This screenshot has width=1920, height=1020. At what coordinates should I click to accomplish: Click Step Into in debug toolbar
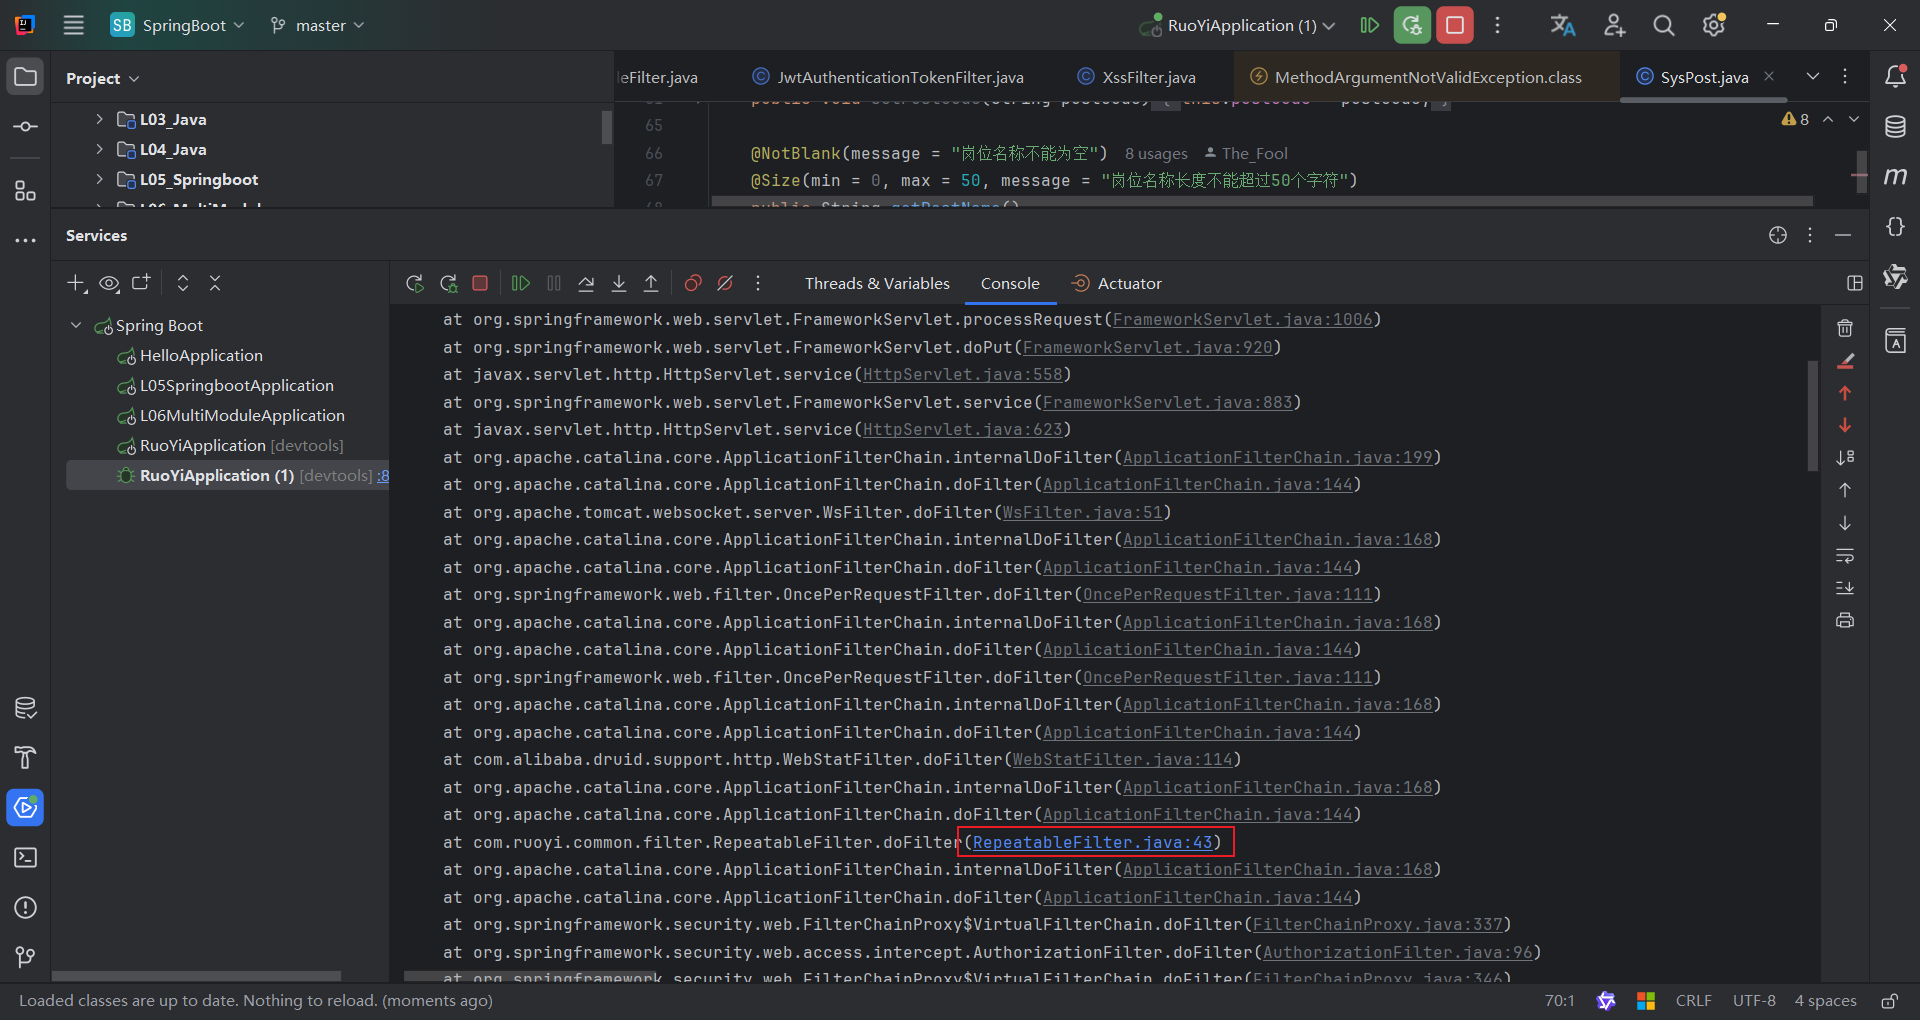tap(619, 284)
